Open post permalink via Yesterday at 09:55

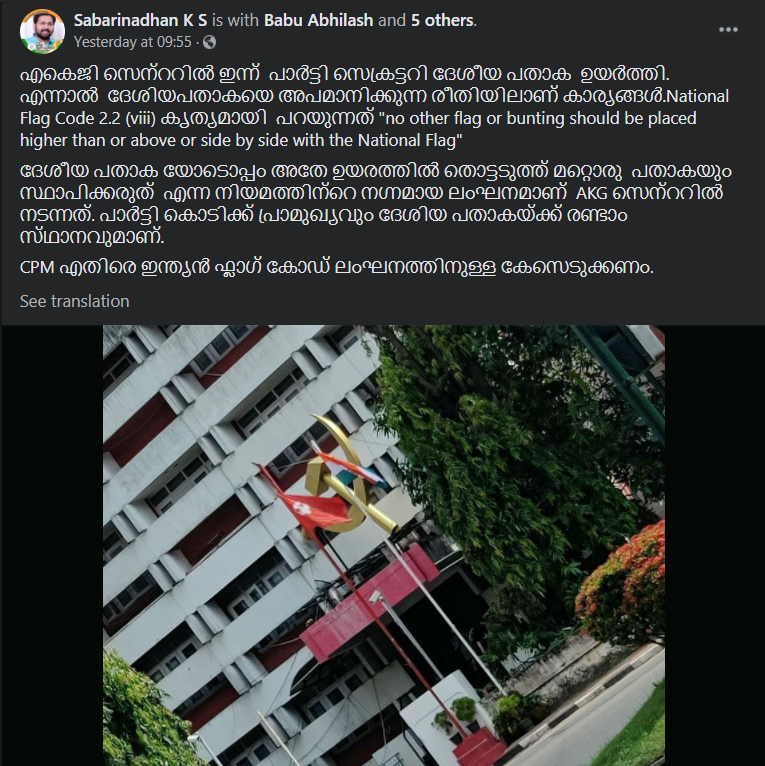point(132,42)
